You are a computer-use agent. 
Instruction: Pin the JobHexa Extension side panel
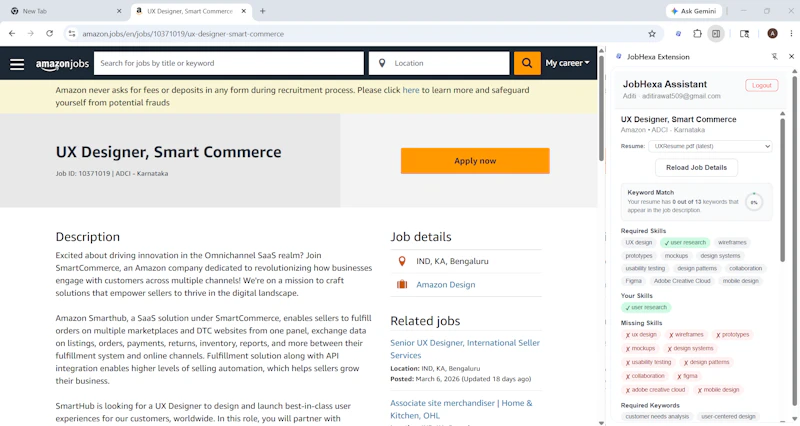coord(774,57)
